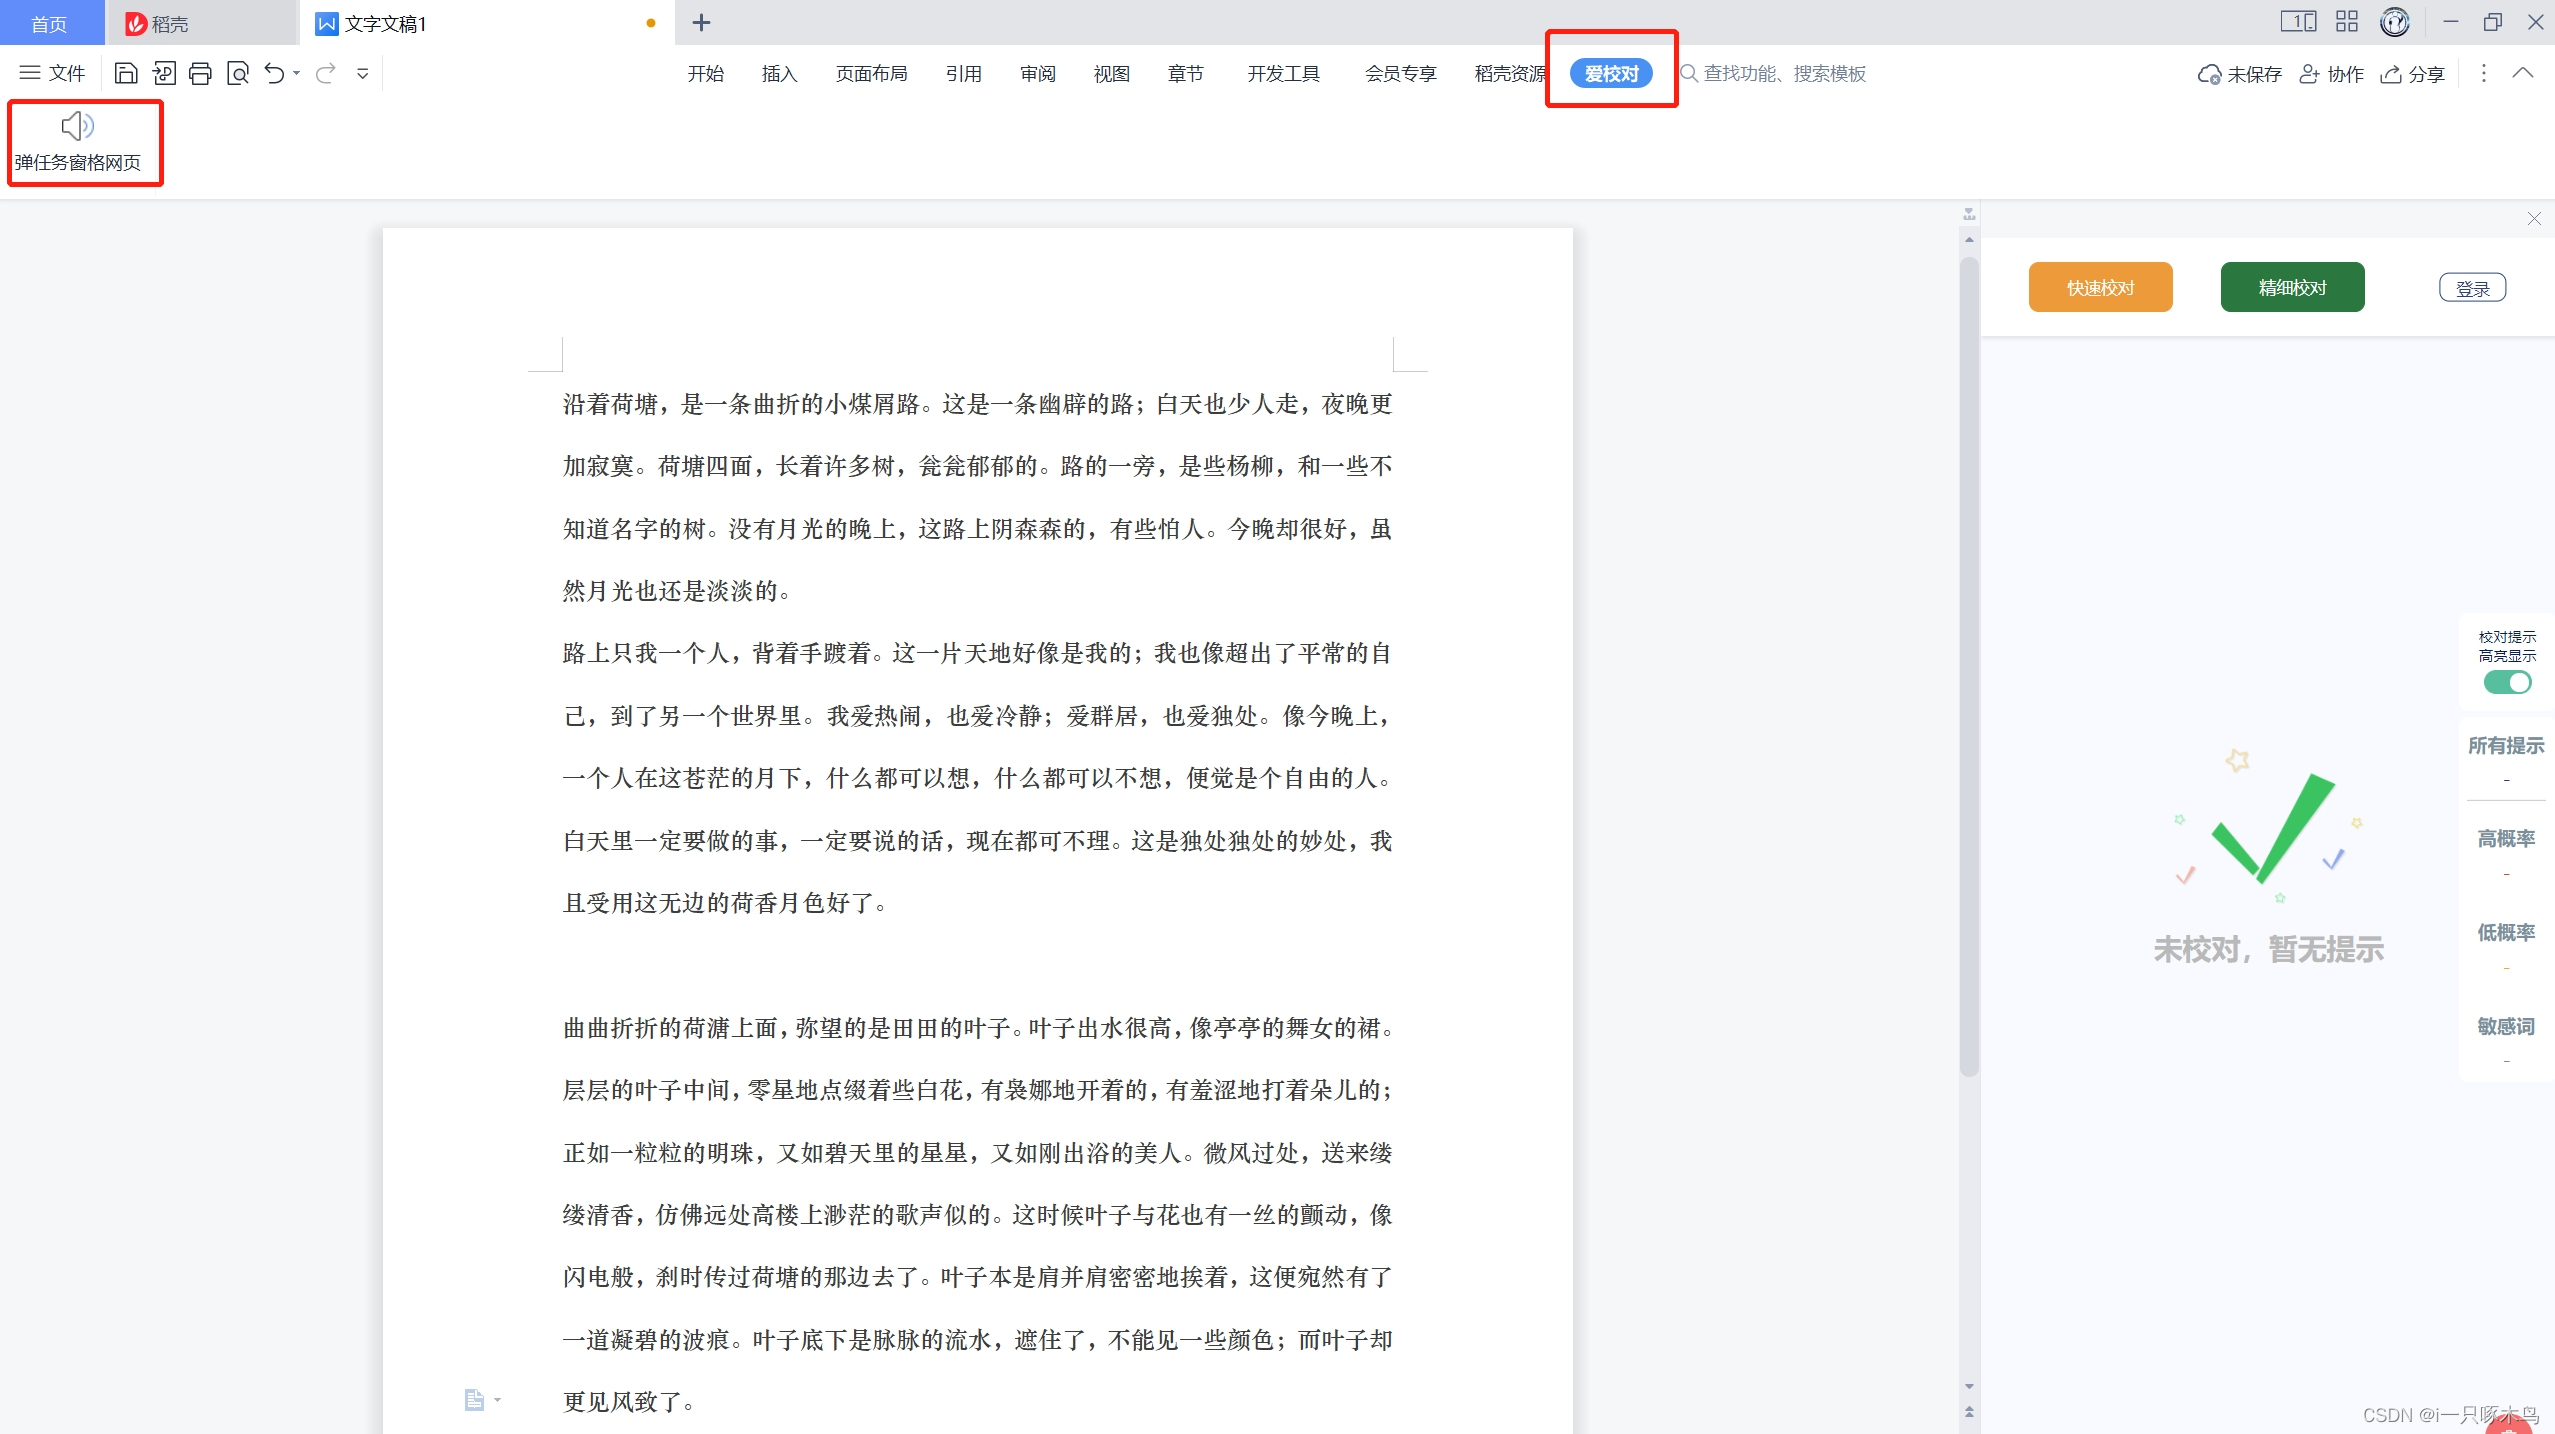
Task: Click the print icon in toolbar
Action: (200, 73)
